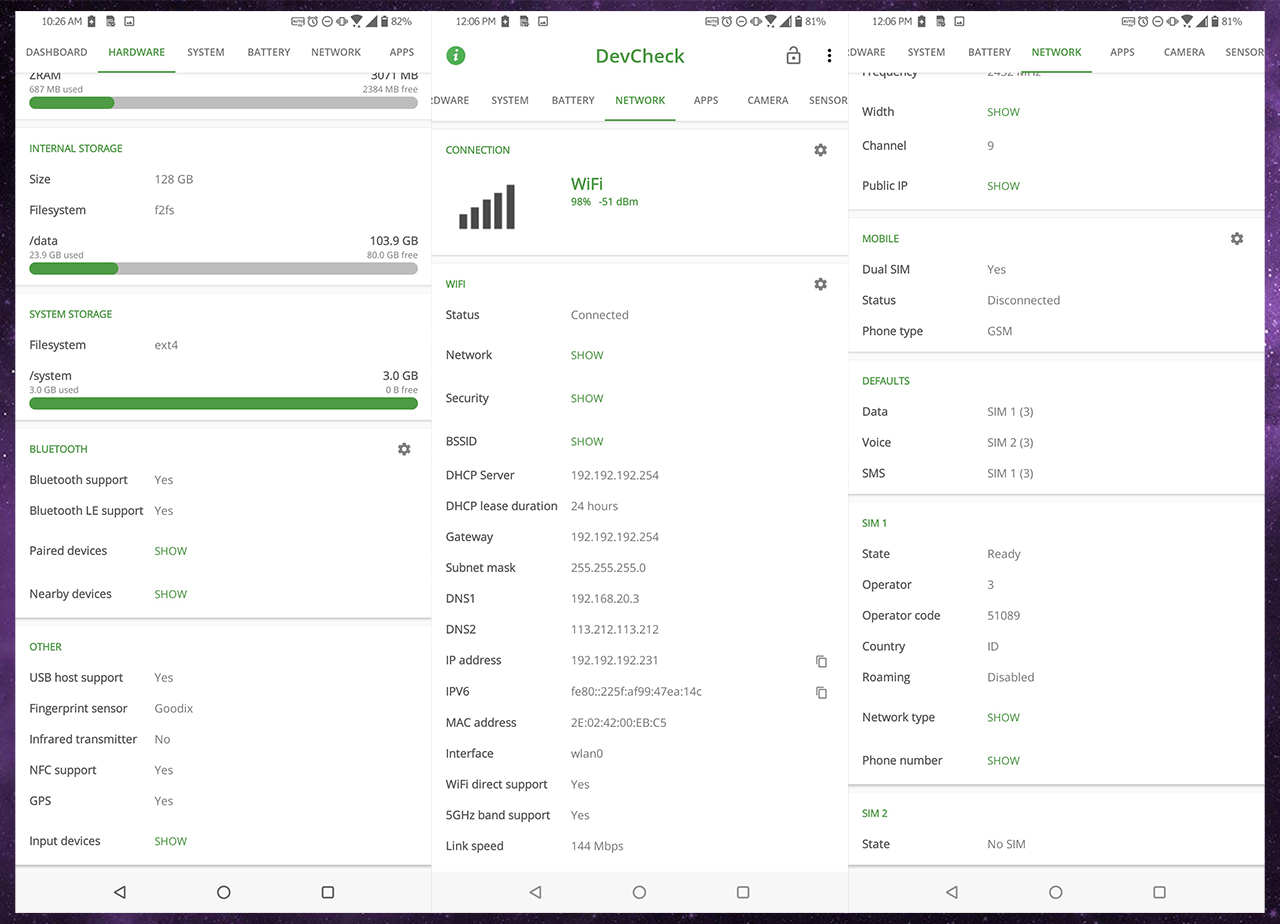Screen dimensions: 1280x924
Task: Show the SIM 1 Phone number
Action: tap(1003, 760)
